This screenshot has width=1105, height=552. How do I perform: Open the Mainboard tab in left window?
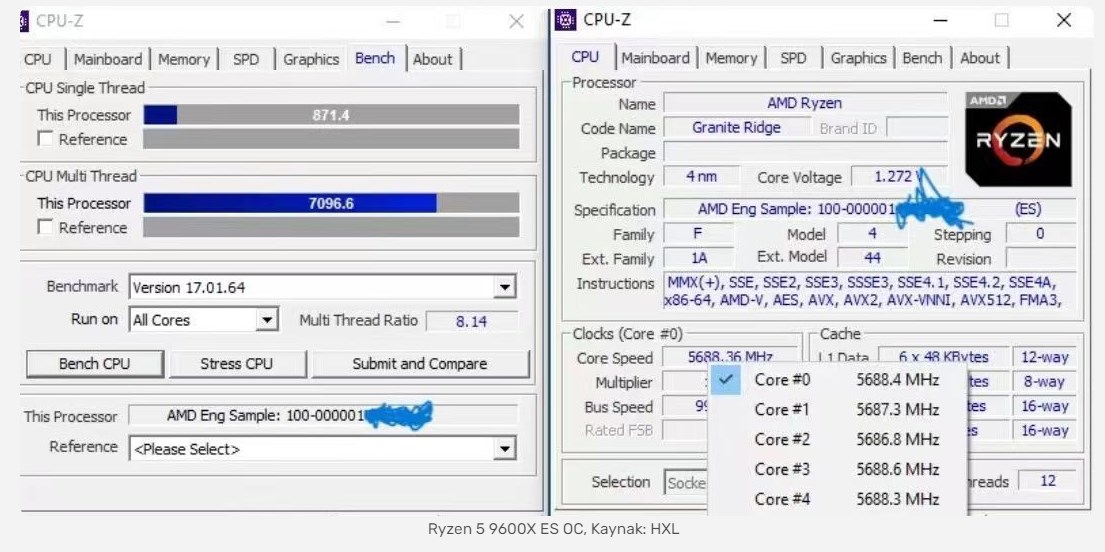108,59
